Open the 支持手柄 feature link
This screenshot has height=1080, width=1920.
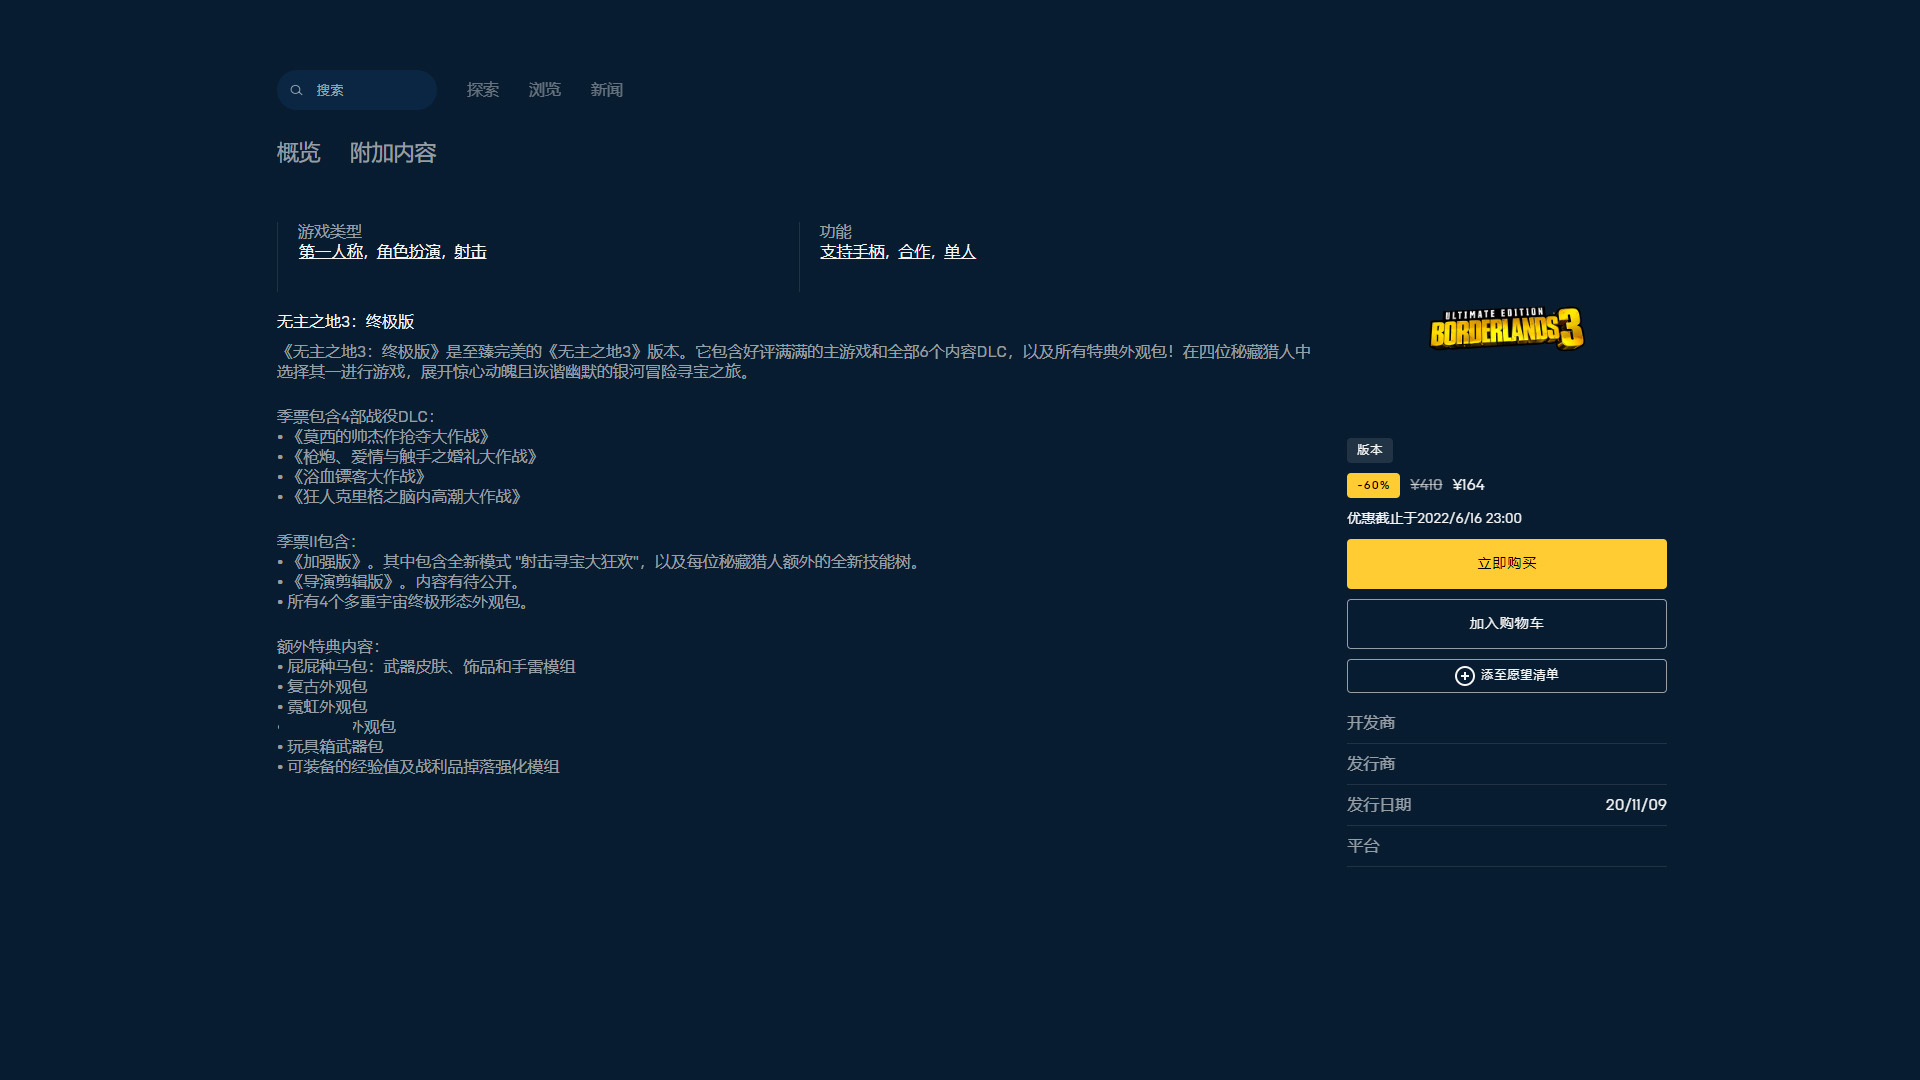click(x=853, y=252)
